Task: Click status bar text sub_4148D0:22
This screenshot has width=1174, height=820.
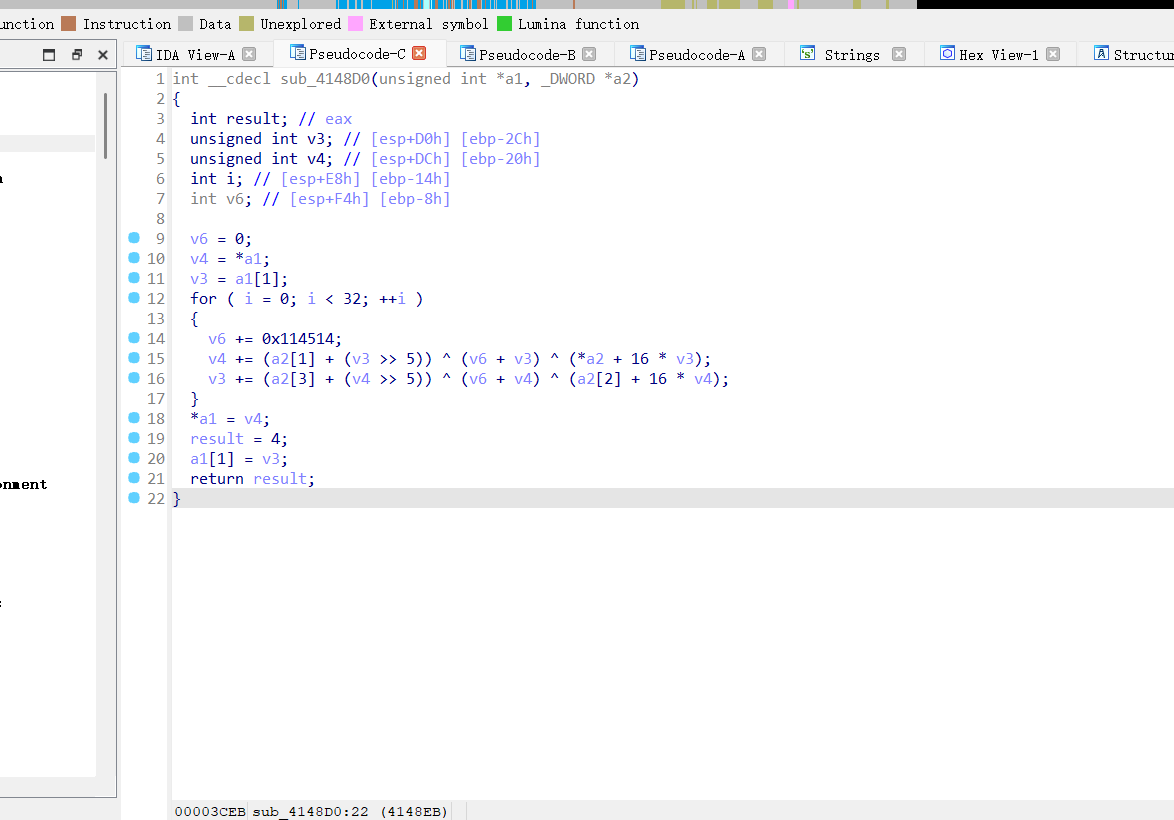Action: (x=311, y=812)
